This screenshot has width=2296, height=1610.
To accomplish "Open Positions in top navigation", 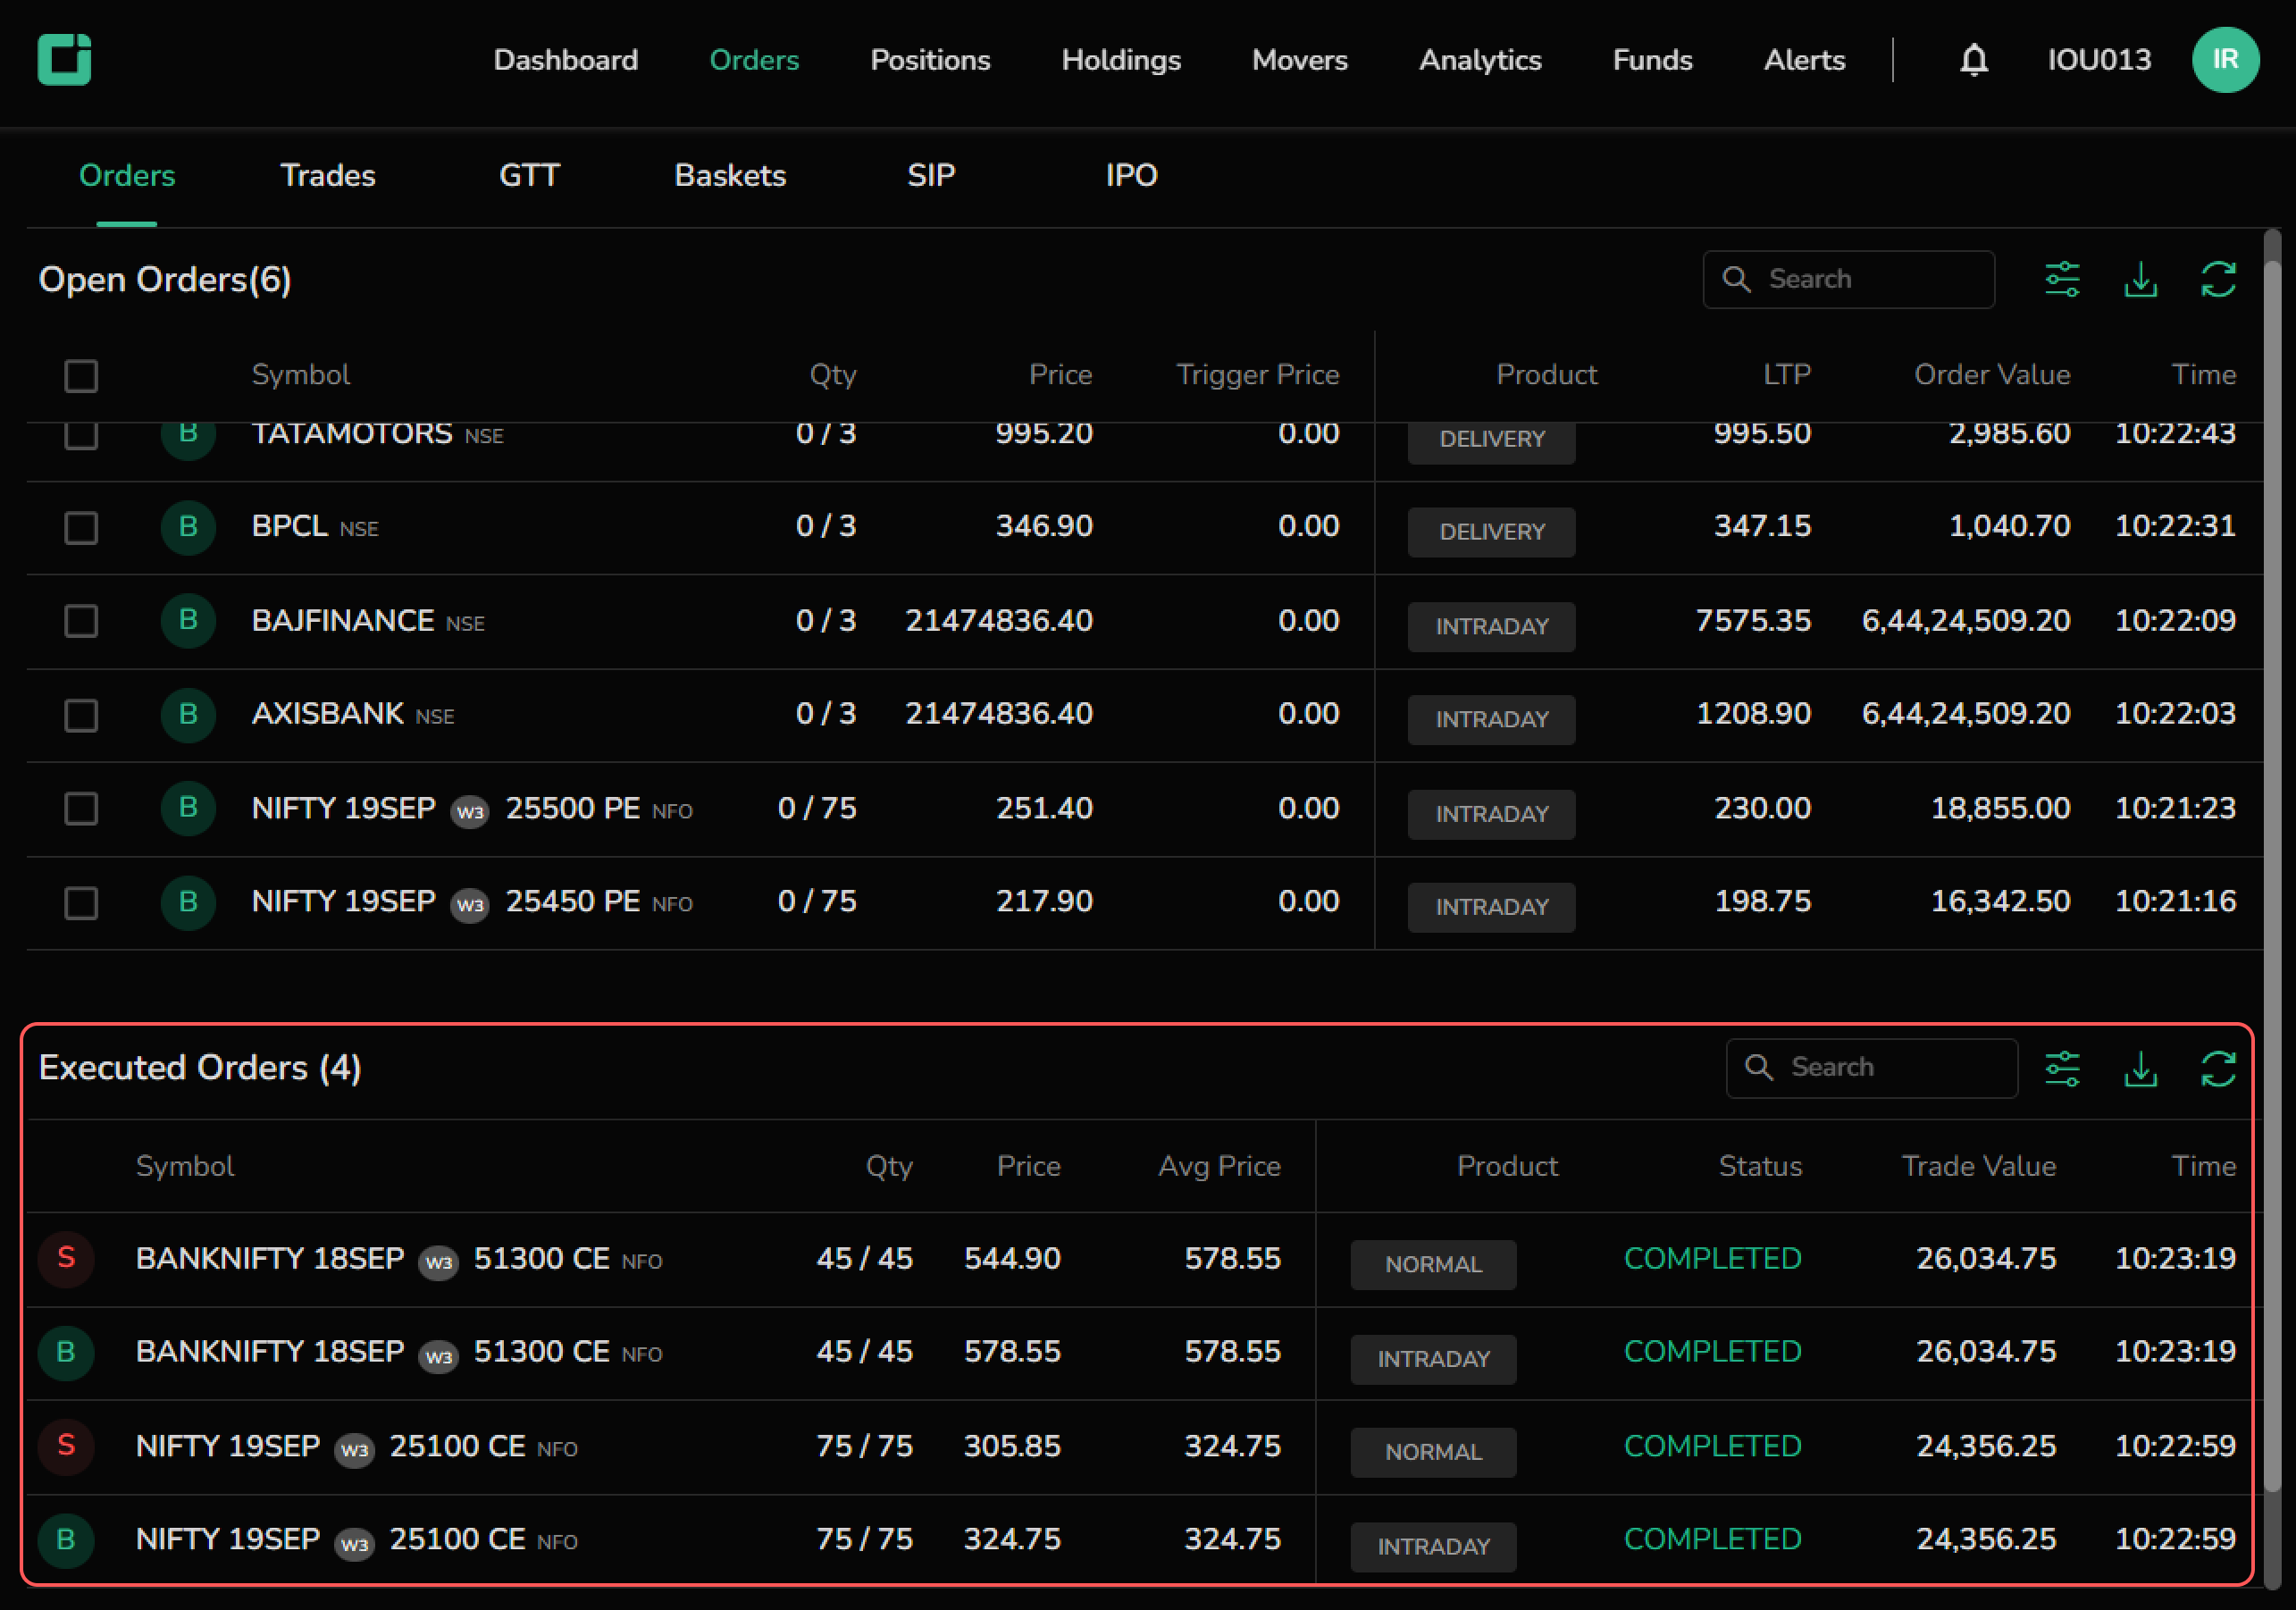I will [x=930, y=60].
